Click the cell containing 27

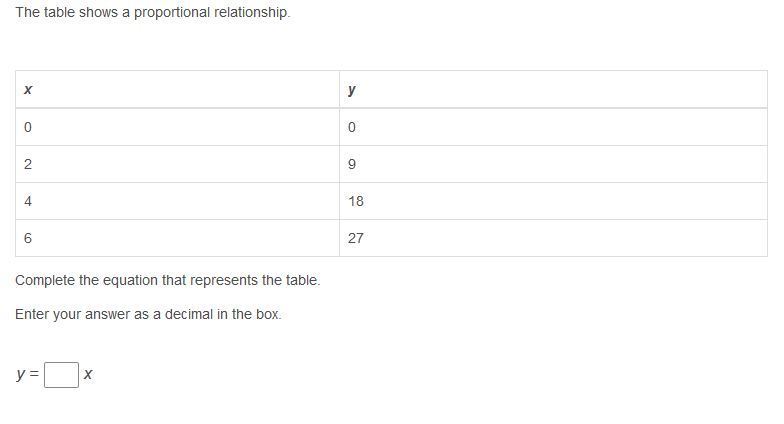(553, 238)
